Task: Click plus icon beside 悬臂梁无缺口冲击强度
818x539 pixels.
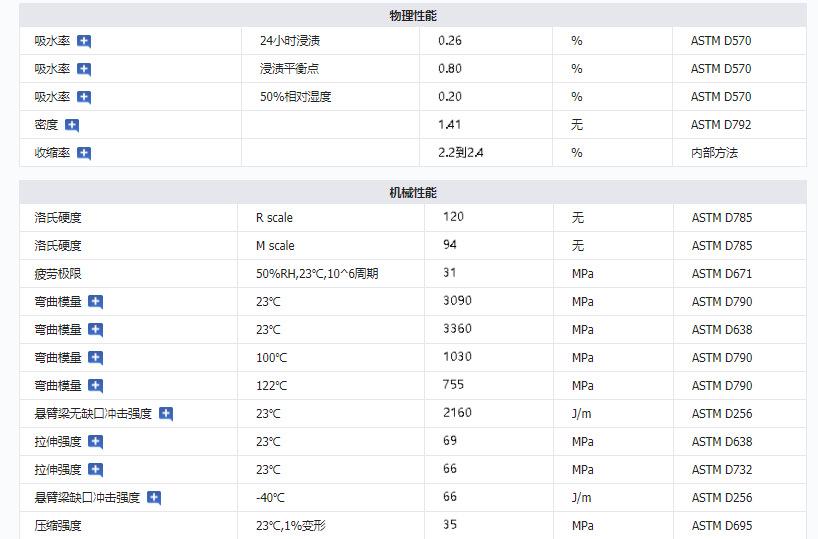Action: (166, 413)
